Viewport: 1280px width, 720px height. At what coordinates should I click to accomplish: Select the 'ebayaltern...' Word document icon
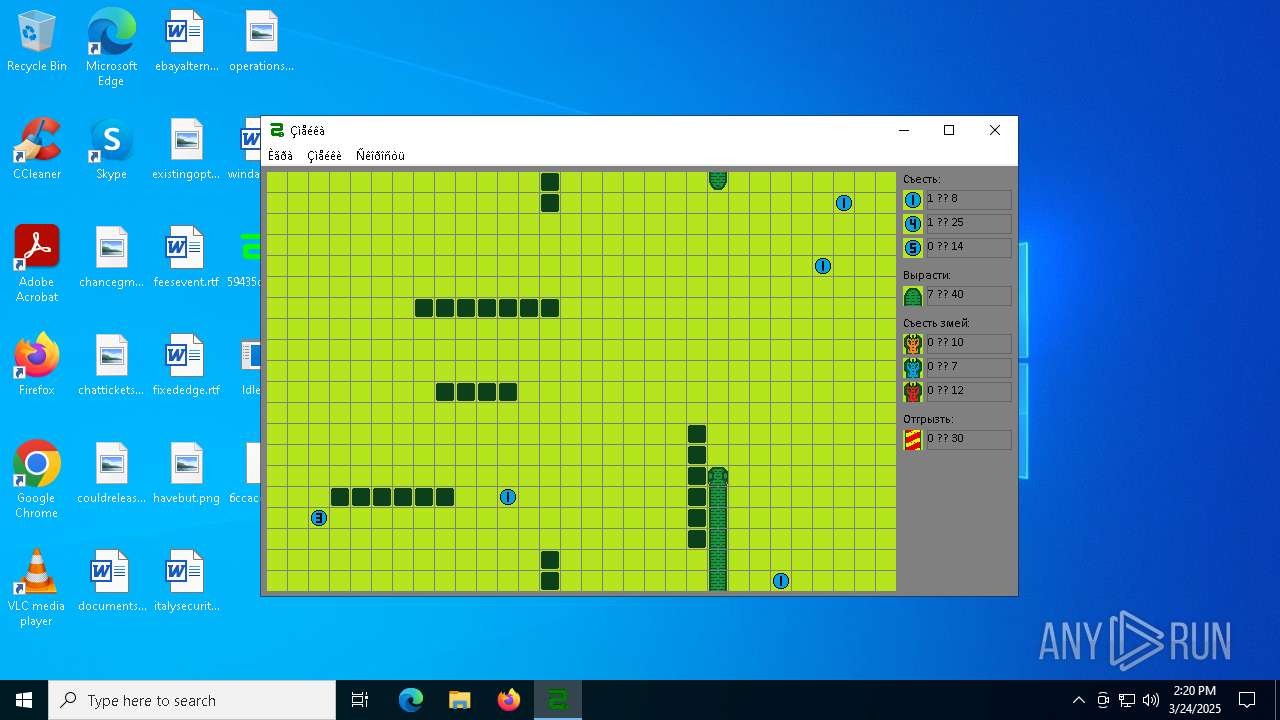click(x=186, y=42)
